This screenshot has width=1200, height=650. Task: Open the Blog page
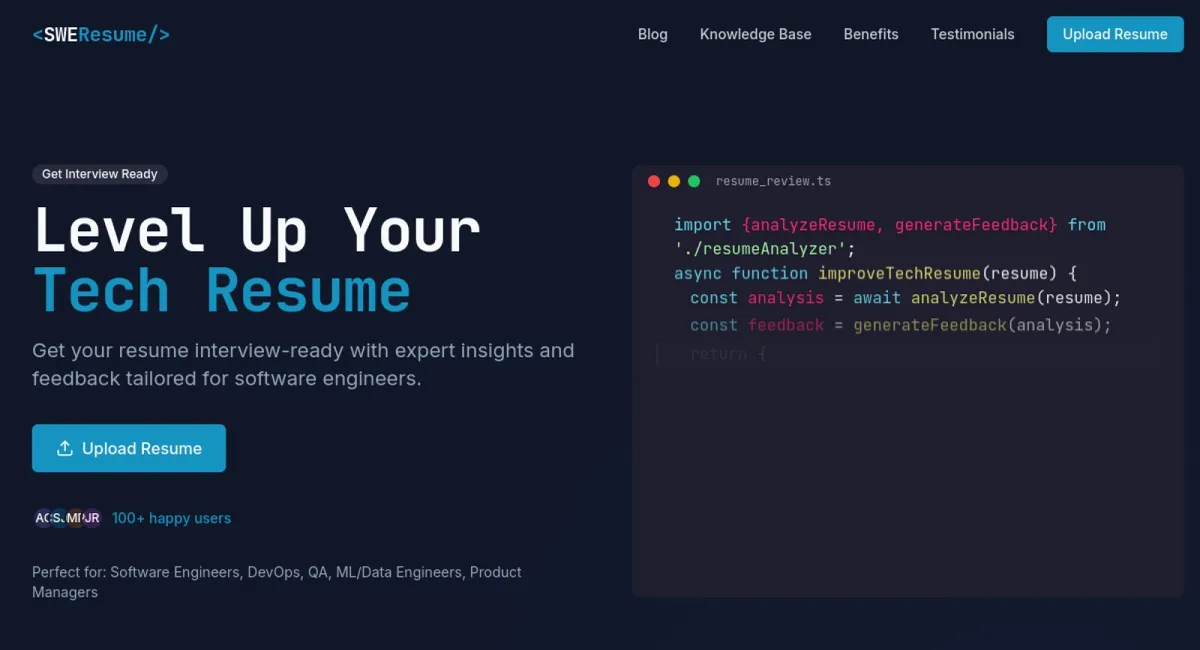[x=652, y=34]
